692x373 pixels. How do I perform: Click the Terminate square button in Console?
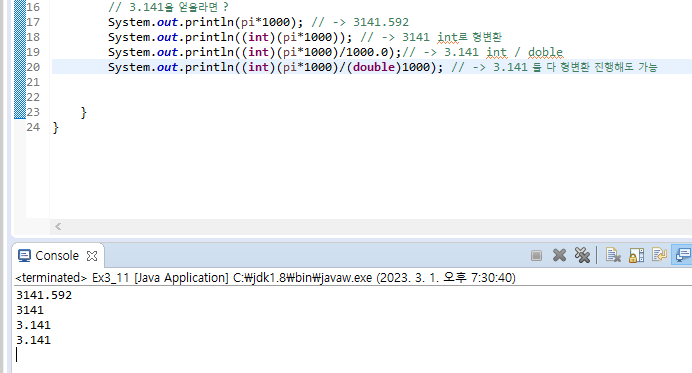pos(536,256)
